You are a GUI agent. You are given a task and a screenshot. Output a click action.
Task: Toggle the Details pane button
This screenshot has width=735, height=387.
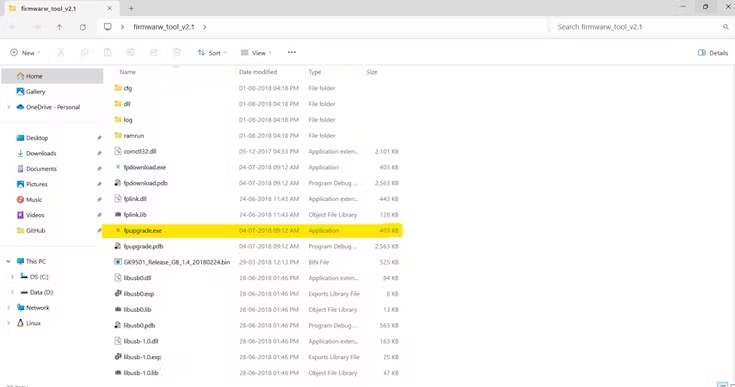[x=712, y=52]
